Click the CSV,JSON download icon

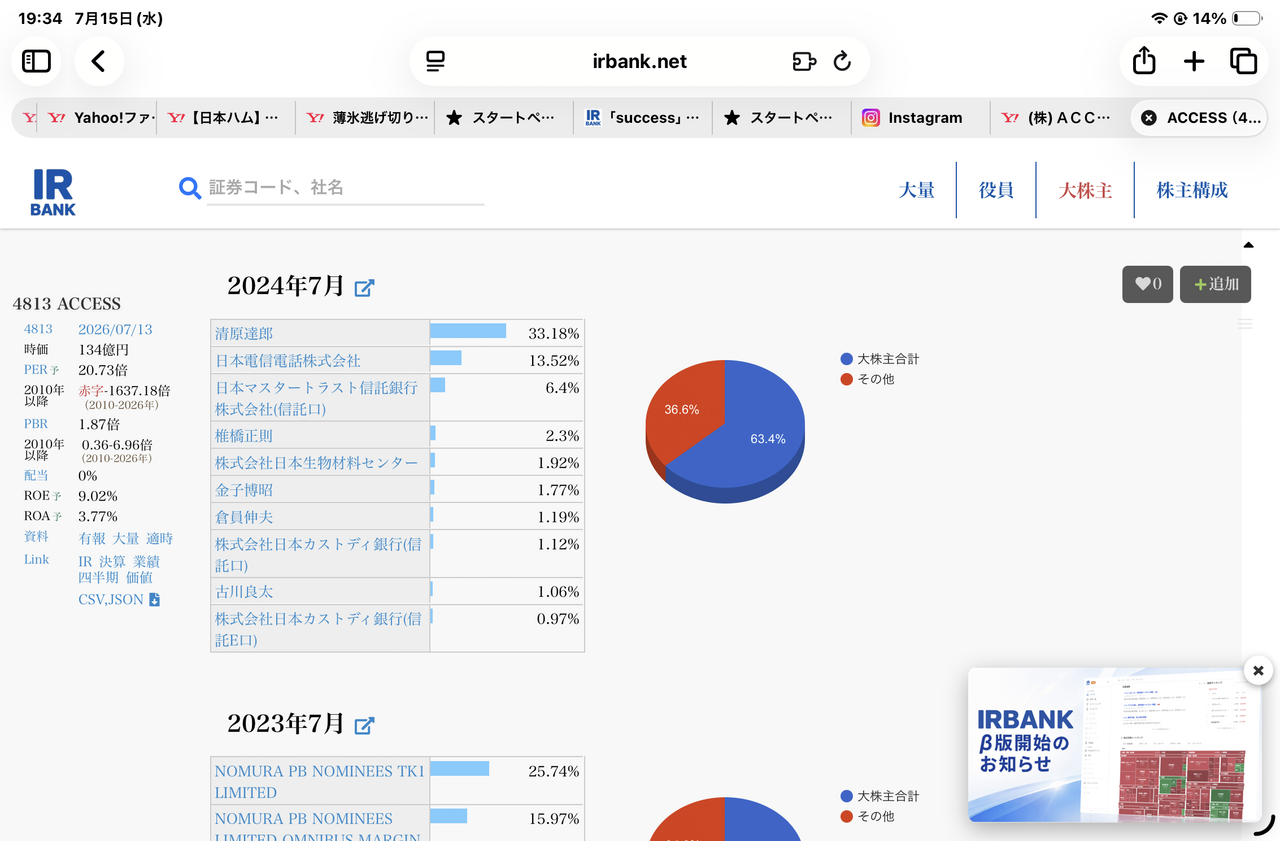point(154,600)
